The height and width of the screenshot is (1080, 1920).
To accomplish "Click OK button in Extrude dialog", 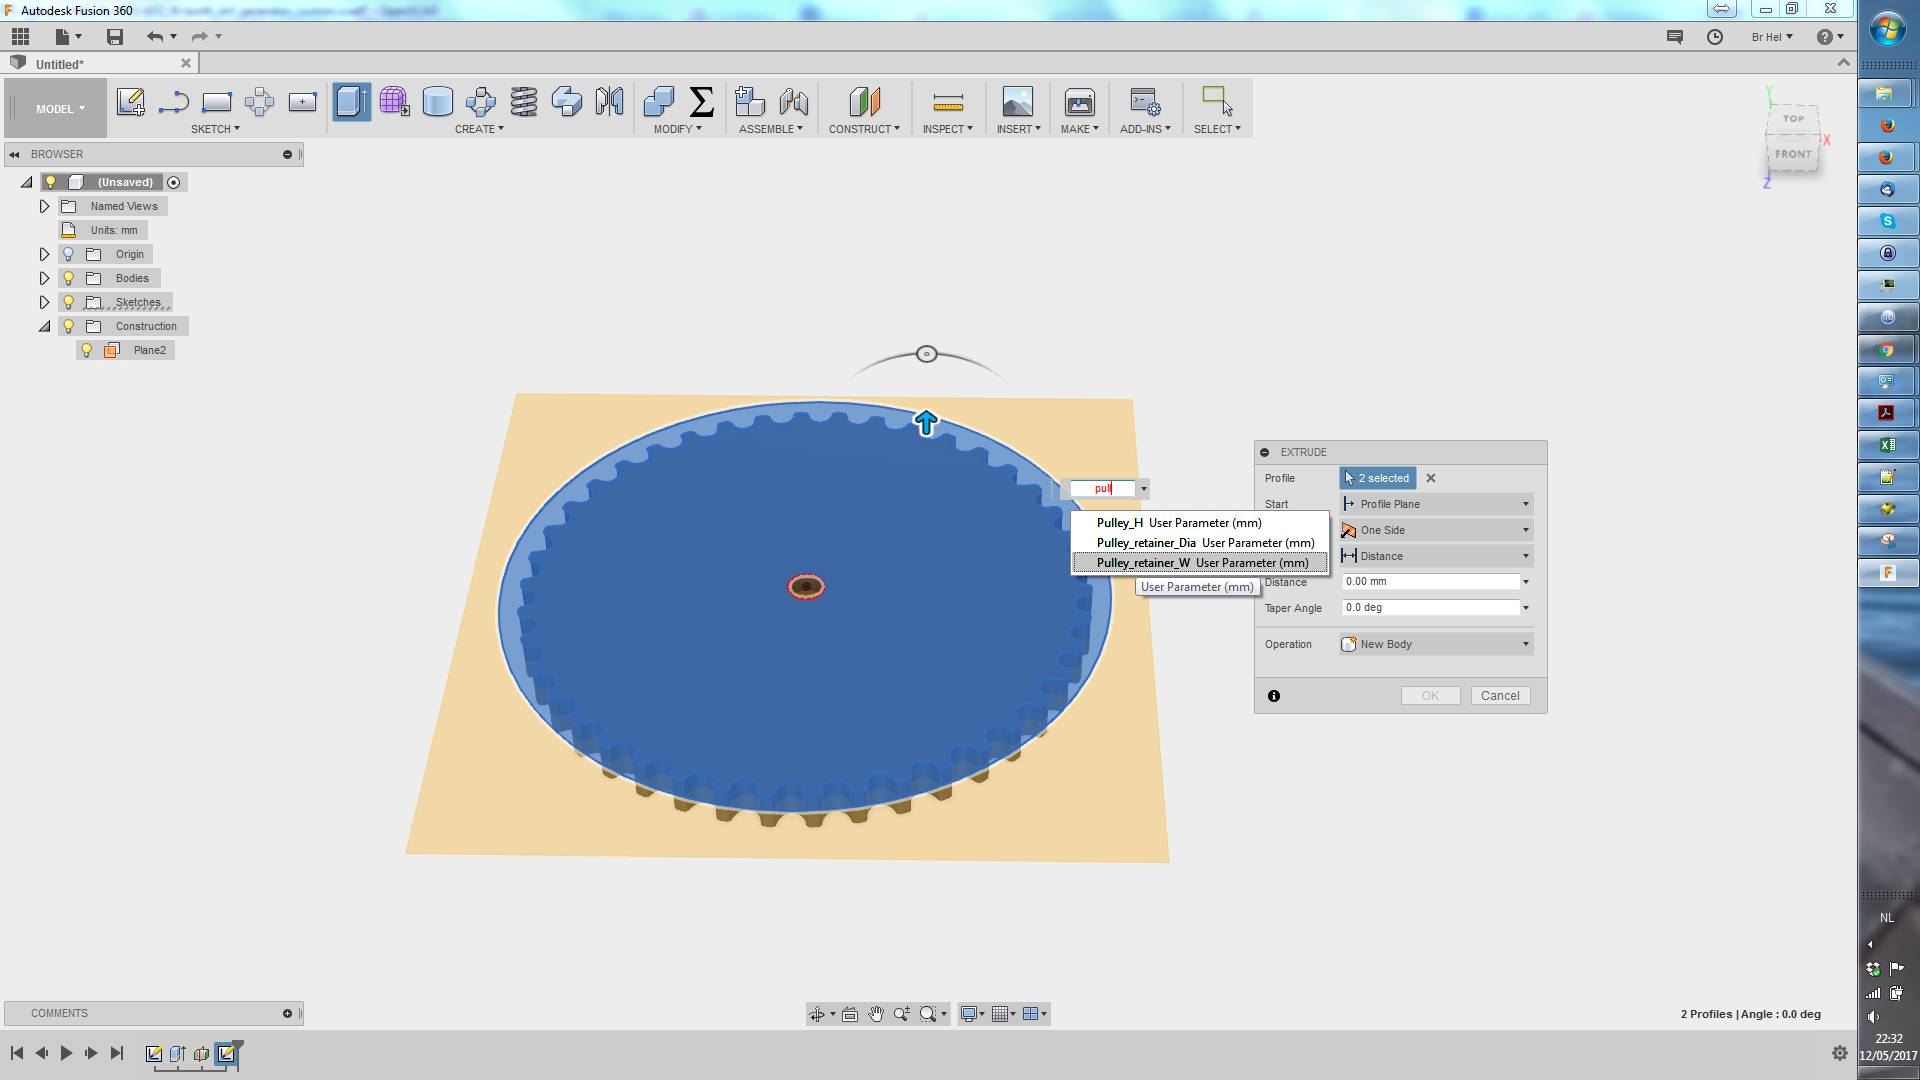I will pyautogui.click(x=1431, y=695).
